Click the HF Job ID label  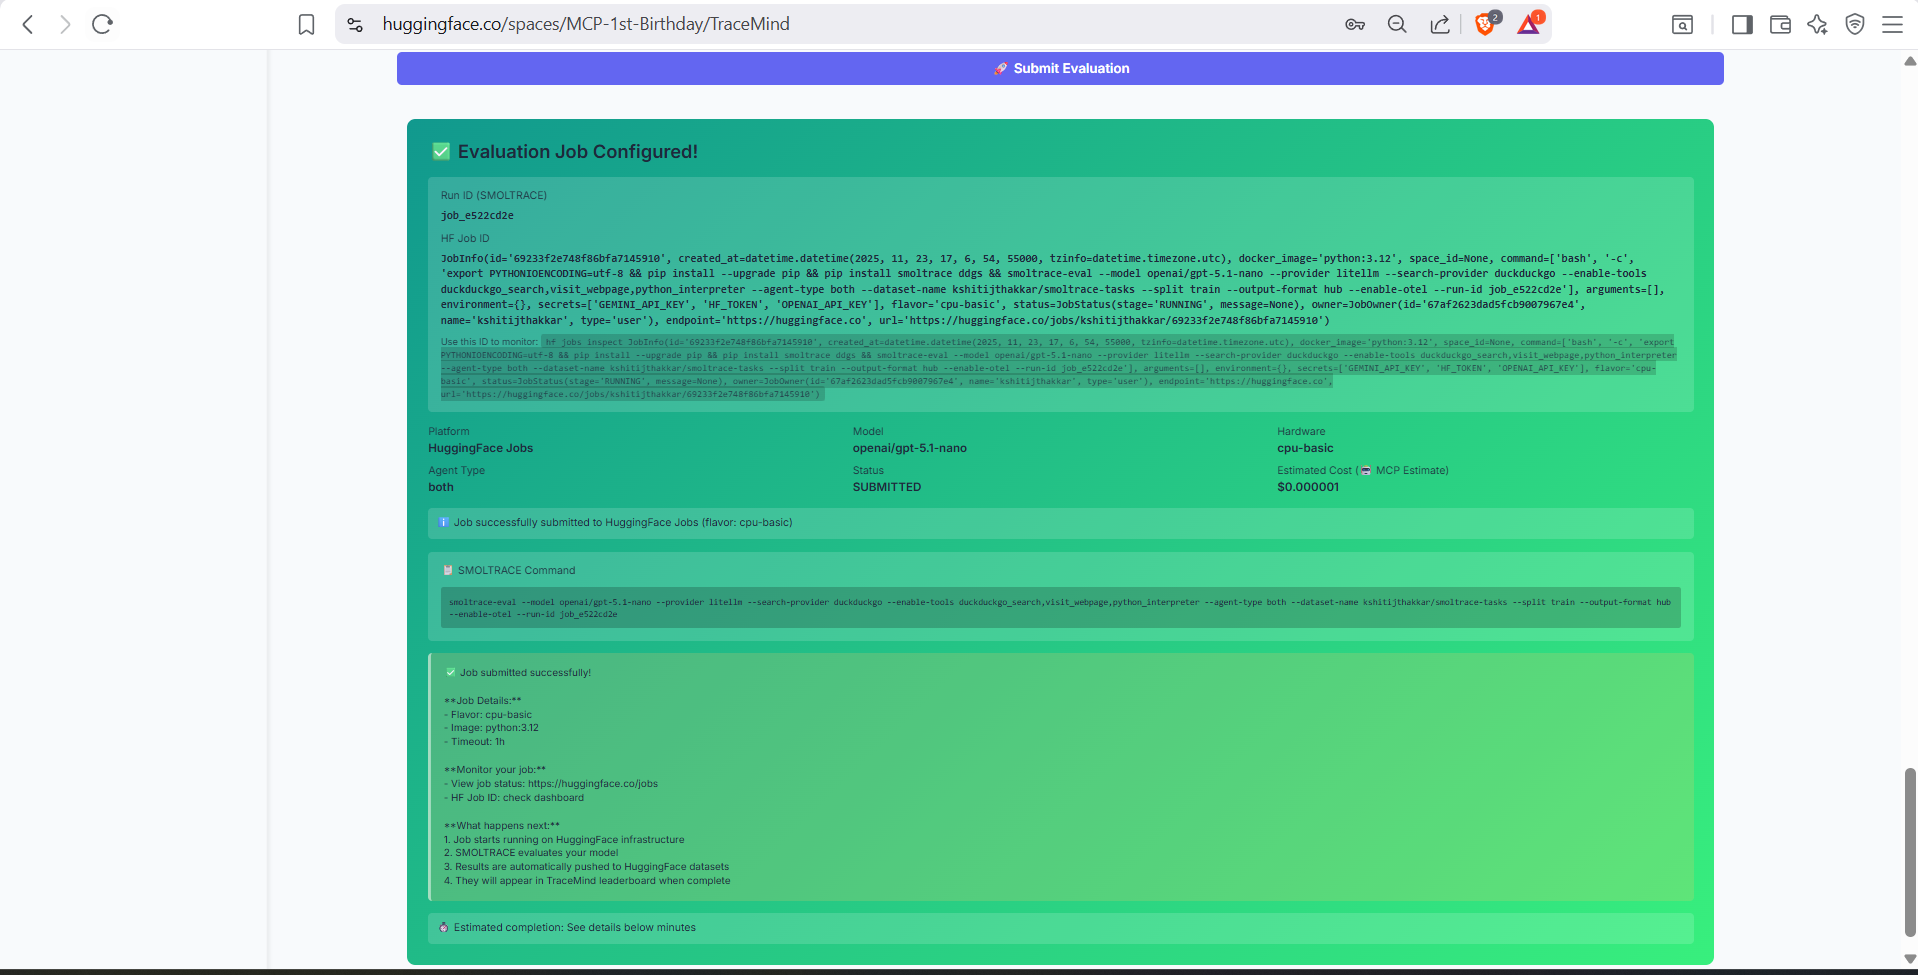(465, 238)
